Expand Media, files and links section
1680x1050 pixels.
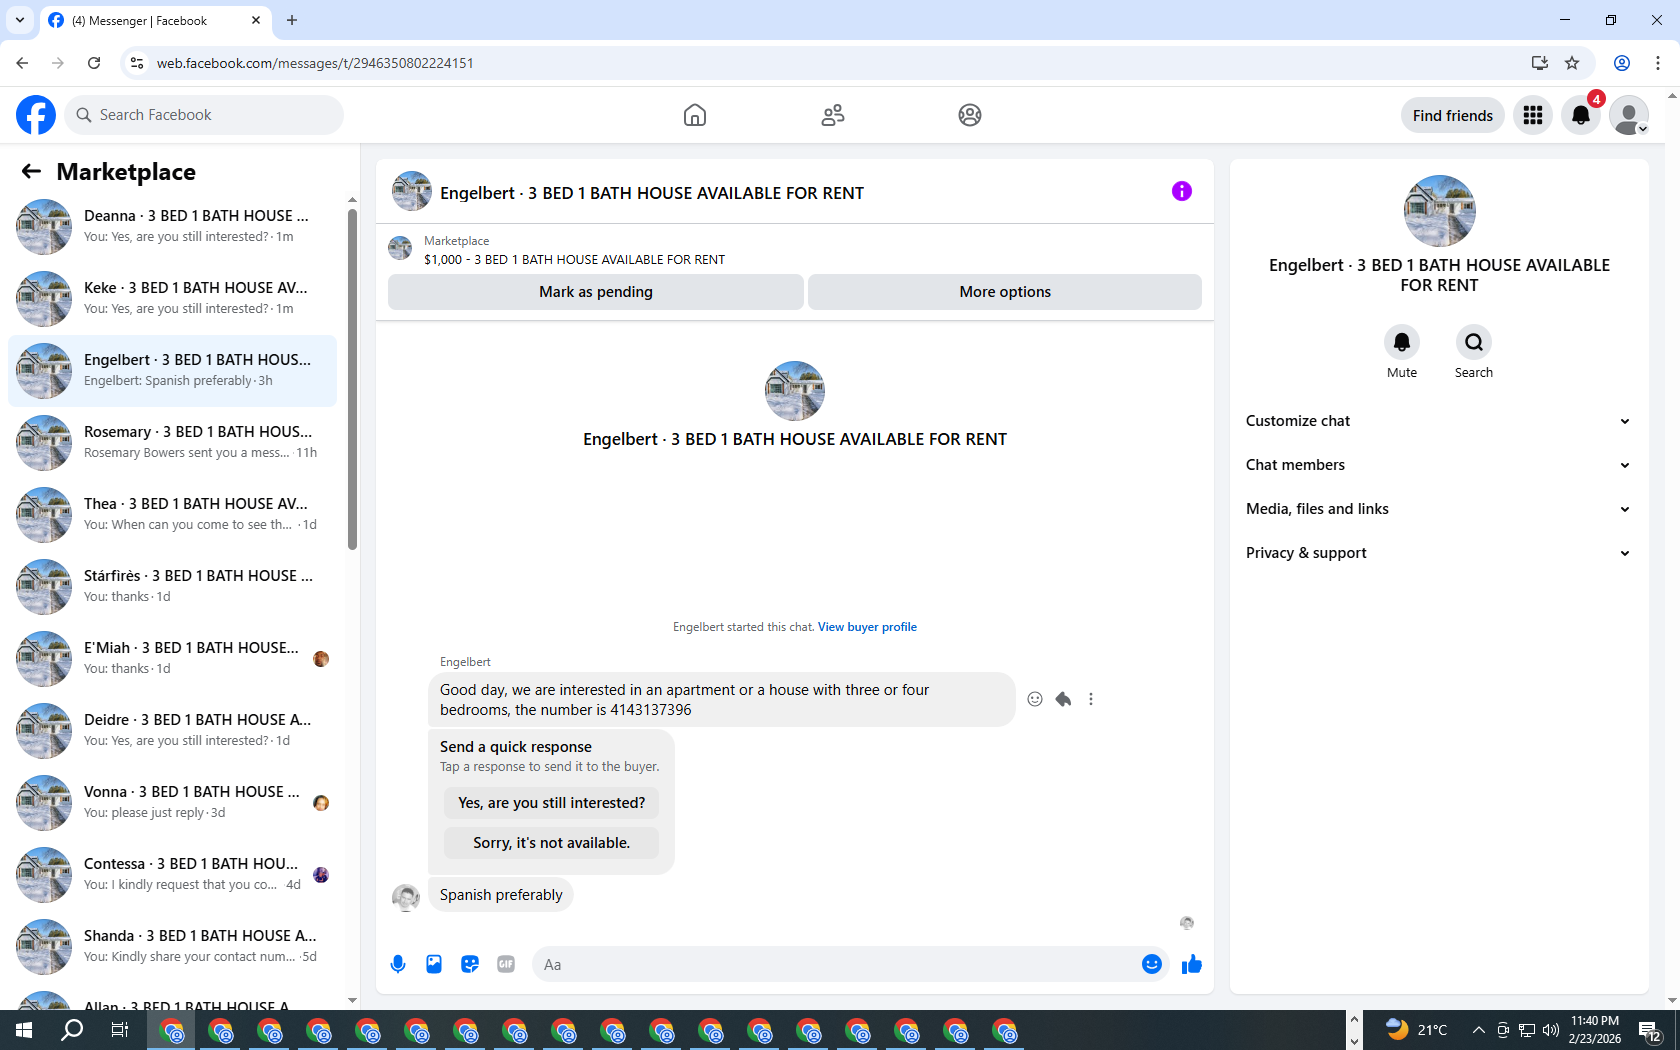tap(1439, 509)
